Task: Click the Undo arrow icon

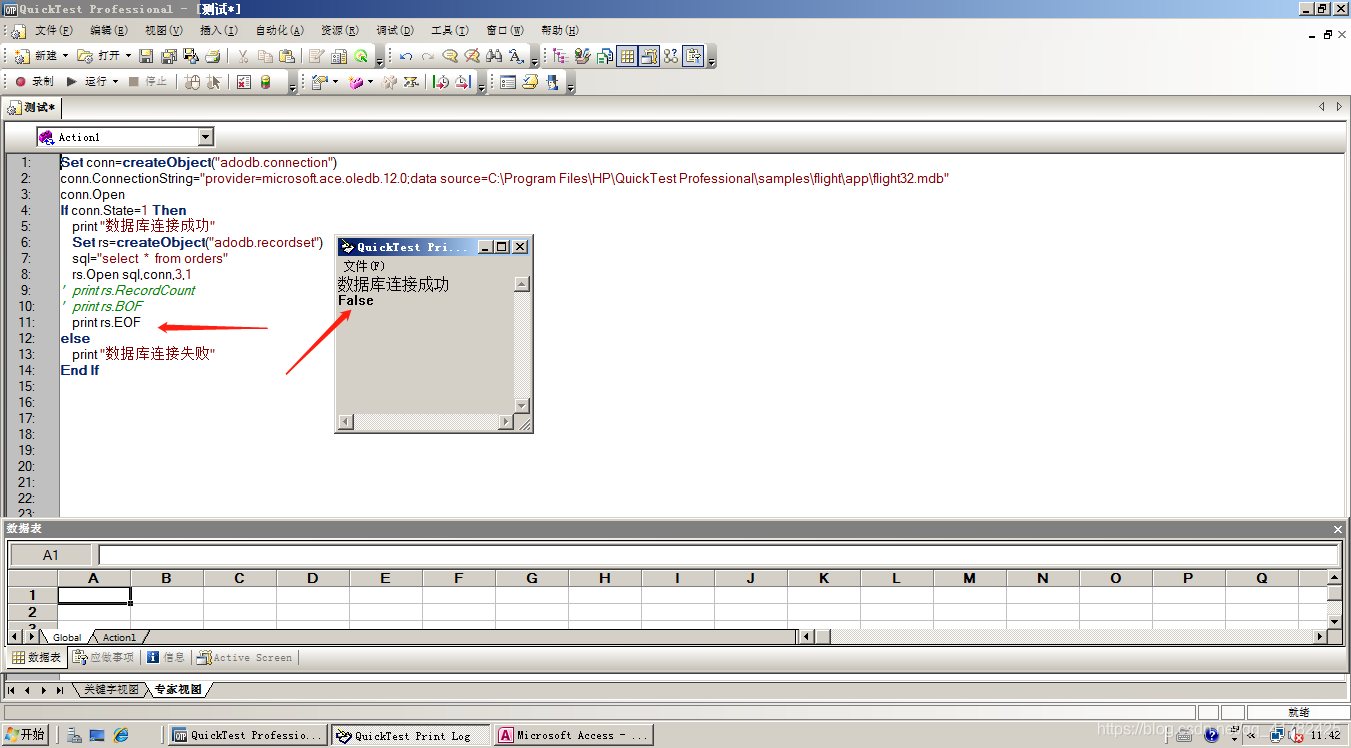Action: click(406, 56)
